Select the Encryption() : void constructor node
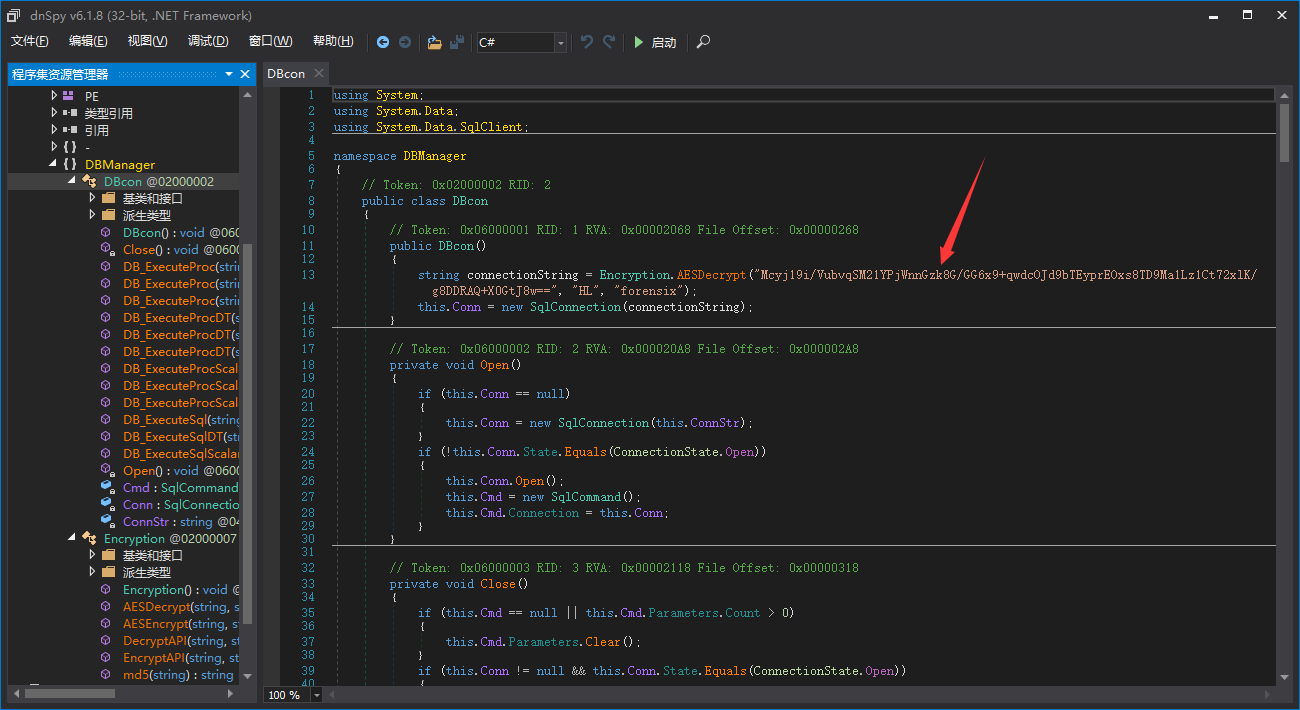Screen dimensions: 1300x710 pos(181,589)
